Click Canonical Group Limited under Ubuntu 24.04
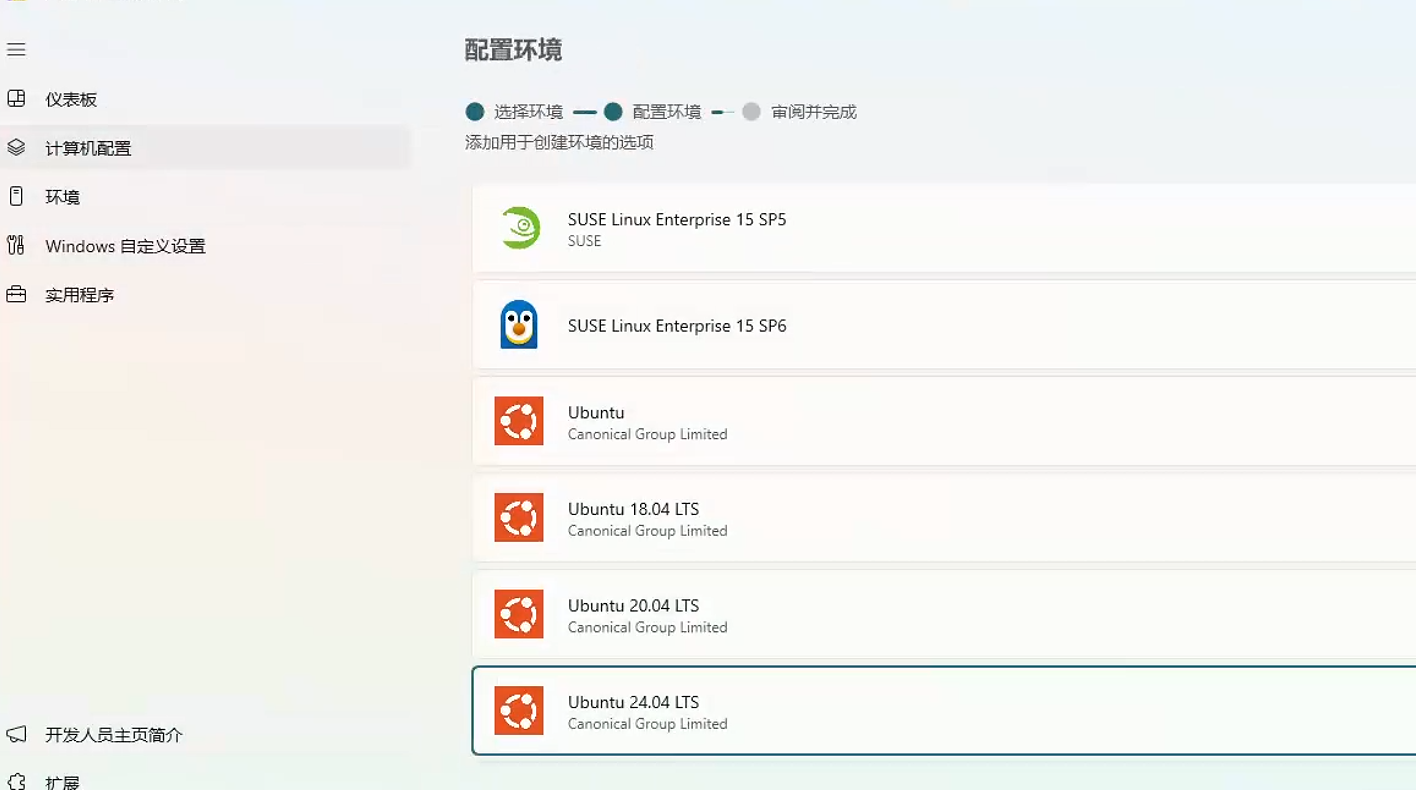1416x790 pixels. pyautogui.click(x=647, y=724)
